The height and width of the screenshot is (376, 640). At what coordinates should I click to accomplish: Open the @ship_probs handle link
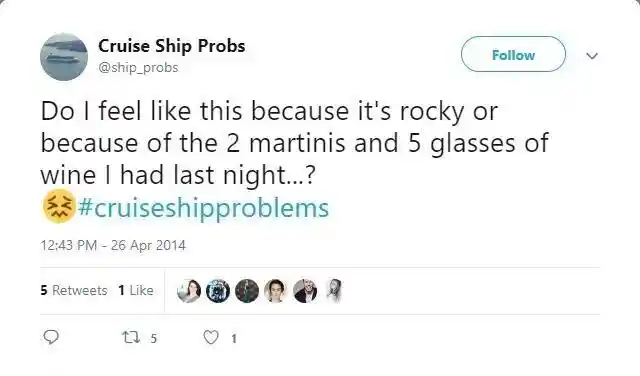point(138,67)
